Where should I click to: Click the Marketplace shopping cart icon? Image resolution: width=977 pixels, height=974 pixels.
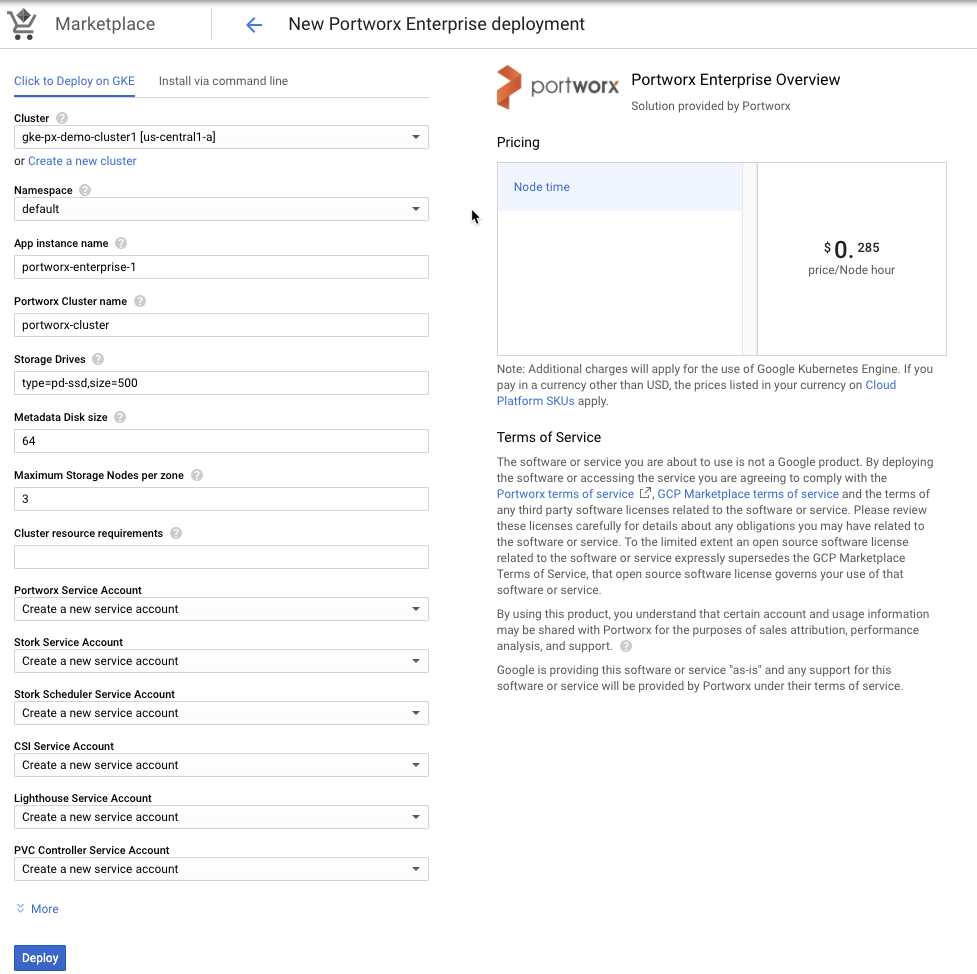coord(22,24)
